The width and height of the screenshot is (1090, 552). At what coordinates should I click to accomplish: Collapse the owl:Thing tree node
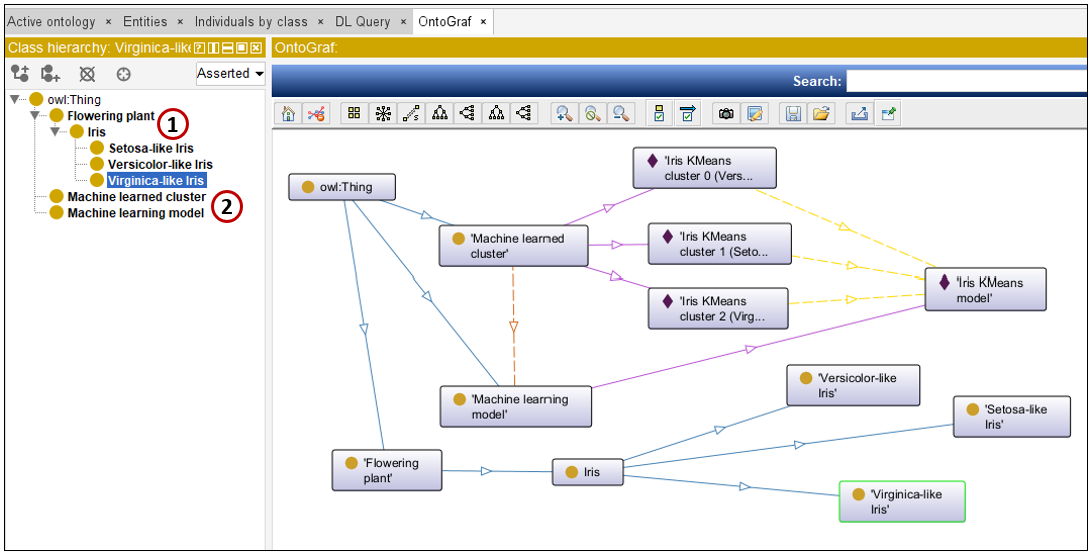(x=15, y=99)
